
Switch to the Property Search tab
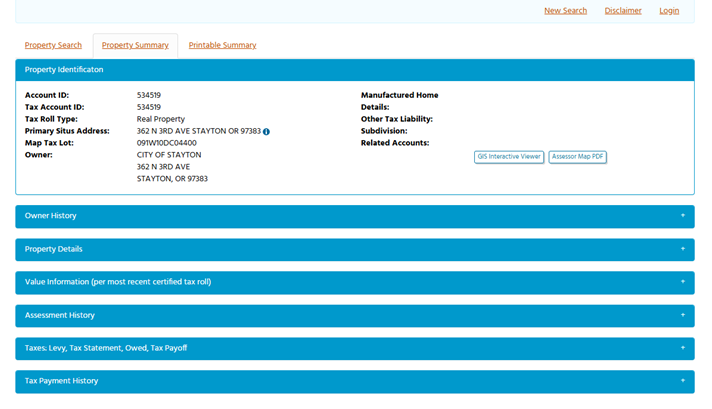53,45
